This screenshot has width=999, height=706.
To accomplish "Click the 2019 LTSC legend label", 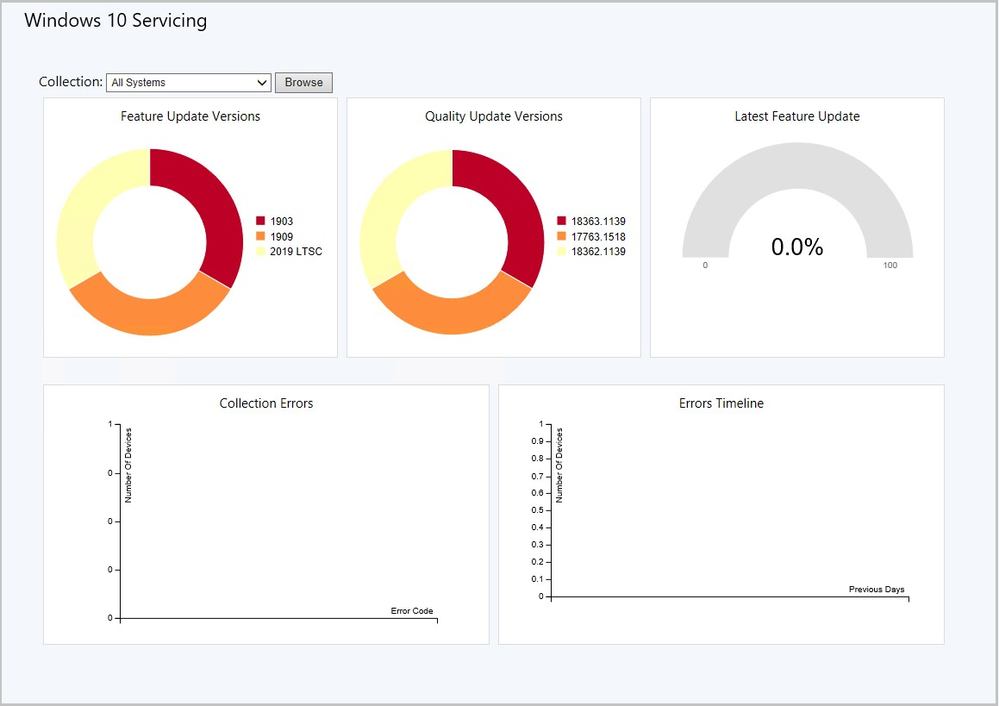I will 296,251.
